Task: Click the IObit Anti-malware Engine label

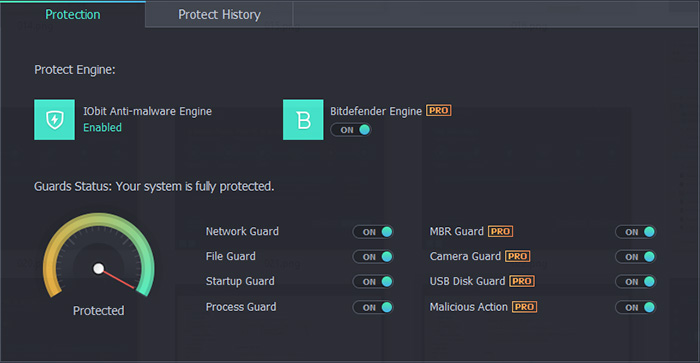Action: (x=147, y=111)
